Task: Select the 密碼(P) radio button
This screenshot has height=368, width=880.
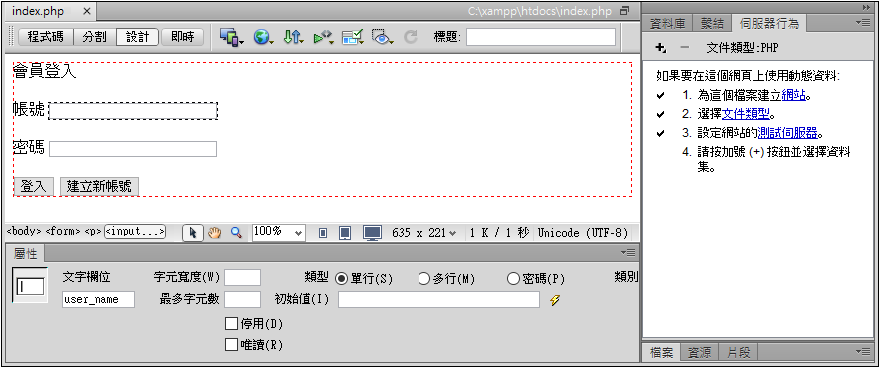Action: point(514,279)
